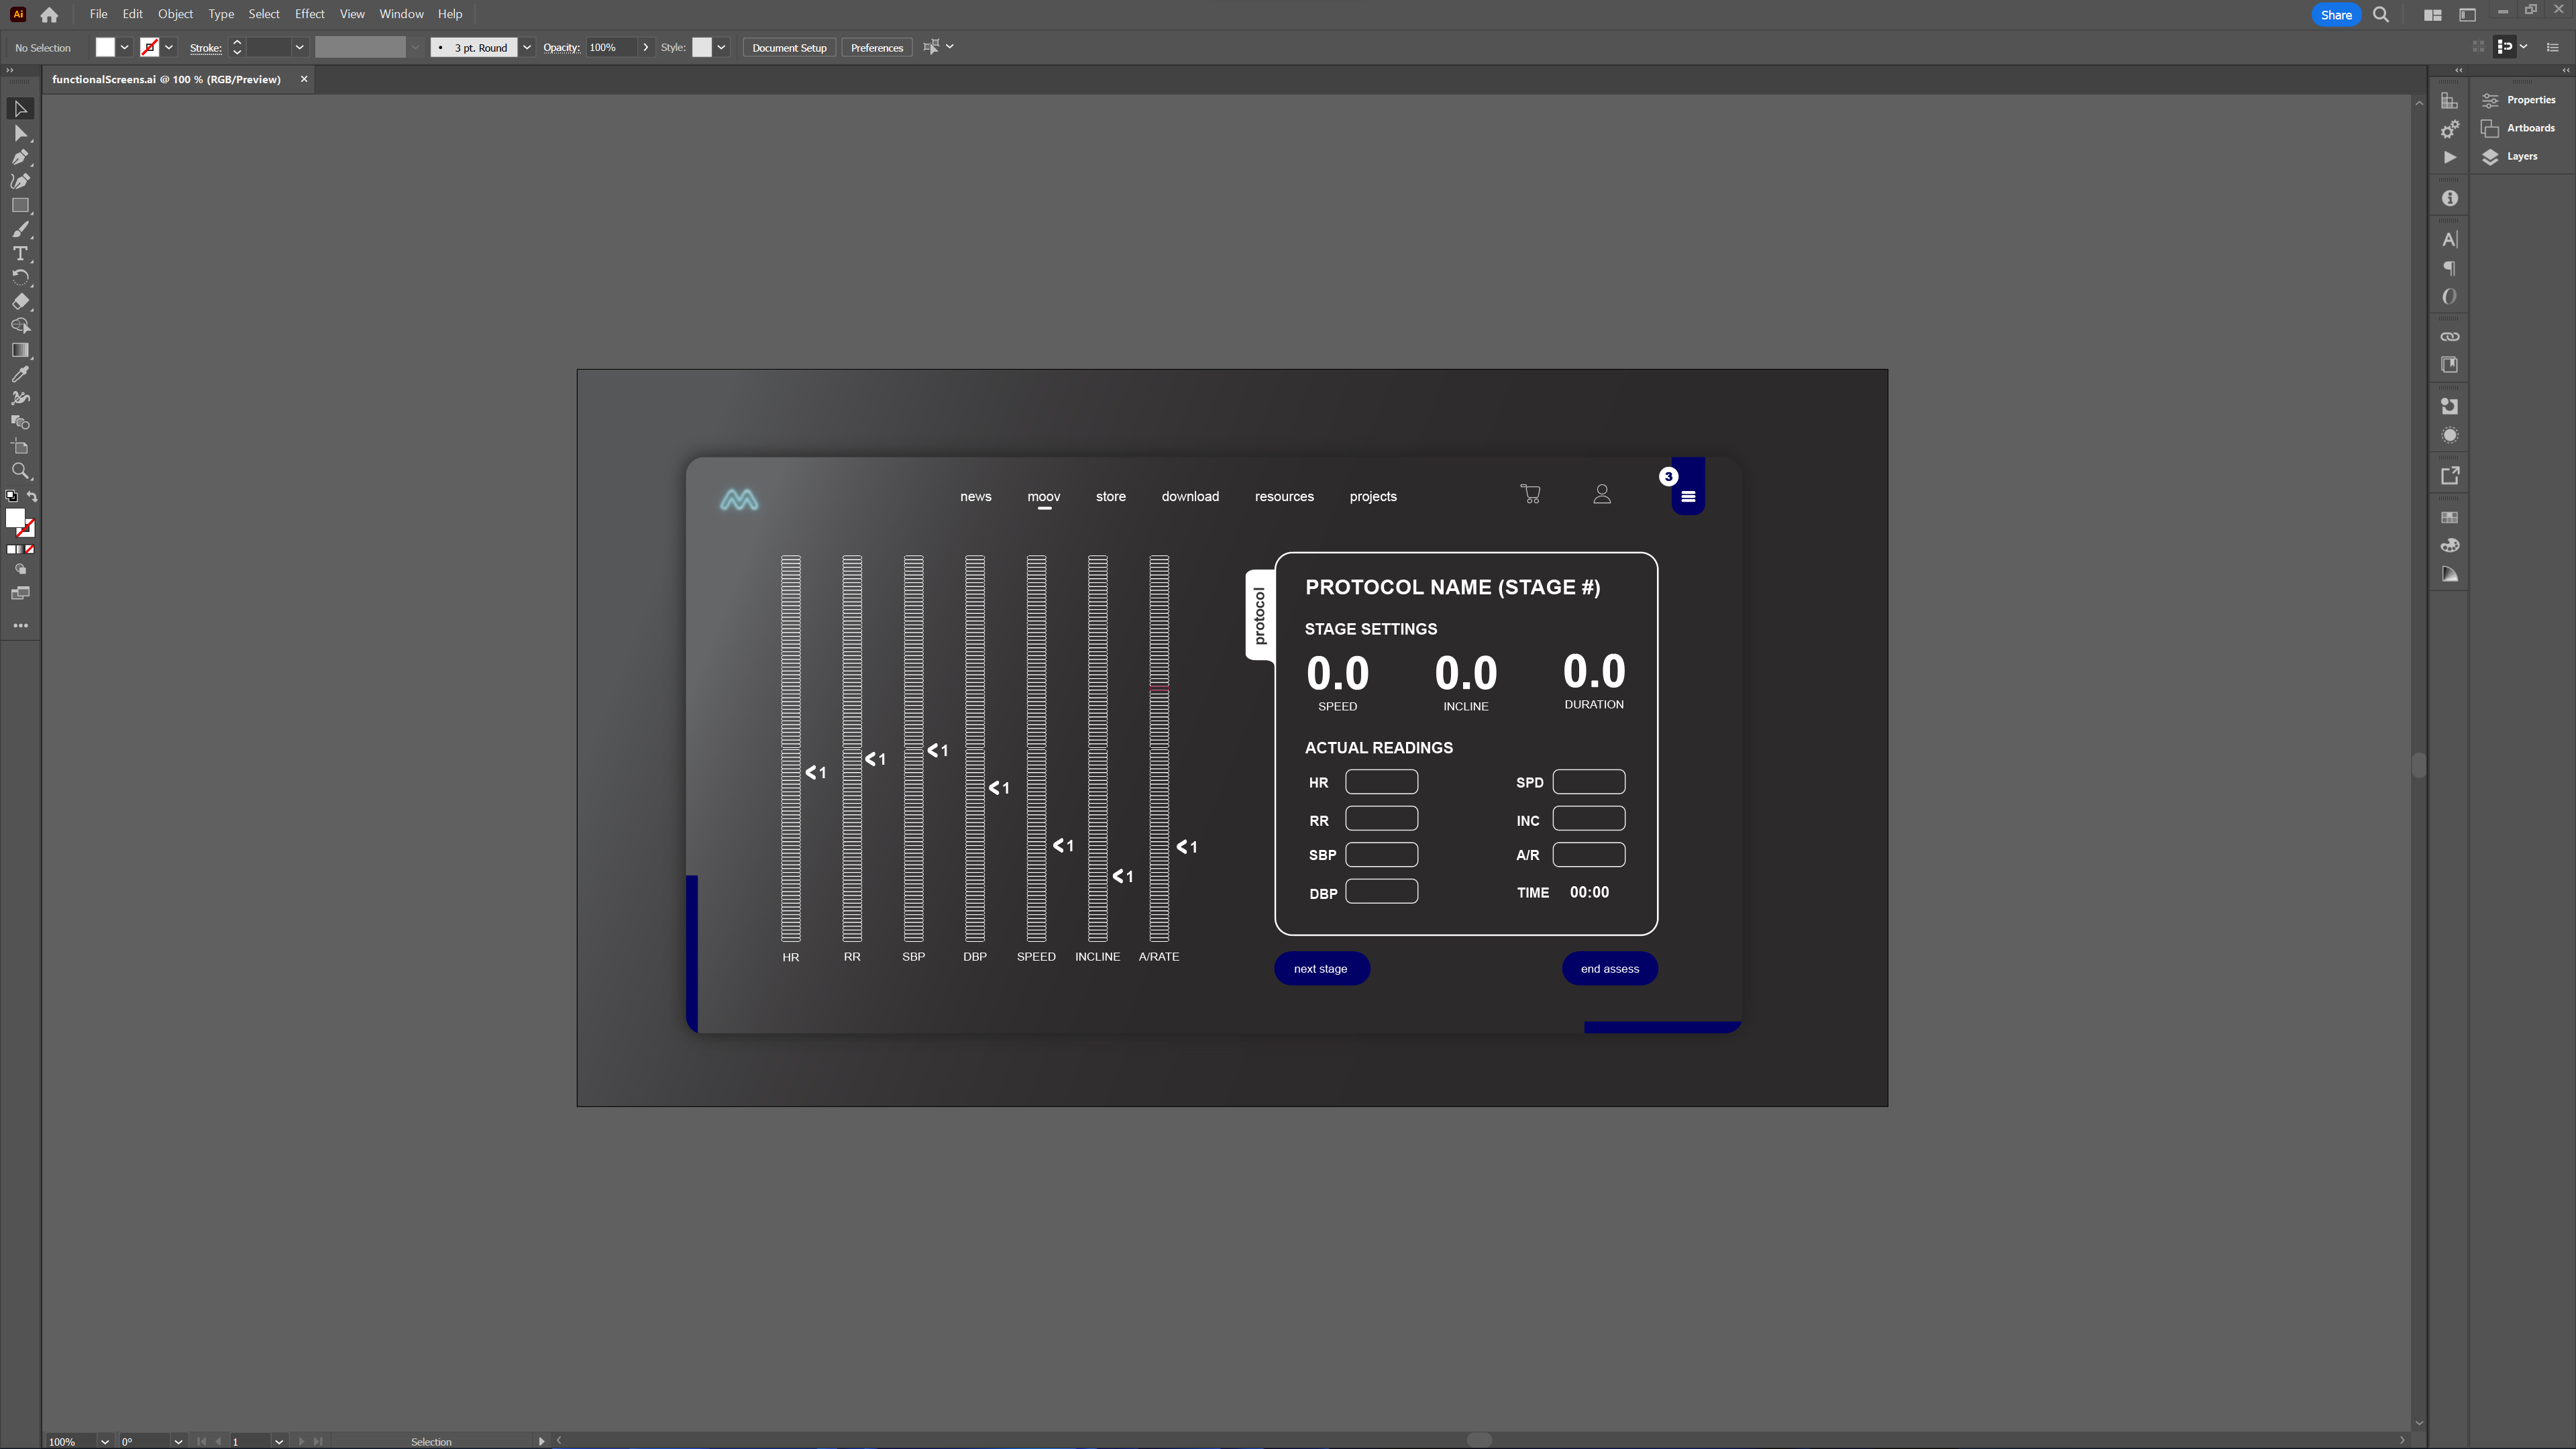Open the Color Guide panel icon
The width and height of the screenshot is (2576, 1449).
(x=2449, y=574)
